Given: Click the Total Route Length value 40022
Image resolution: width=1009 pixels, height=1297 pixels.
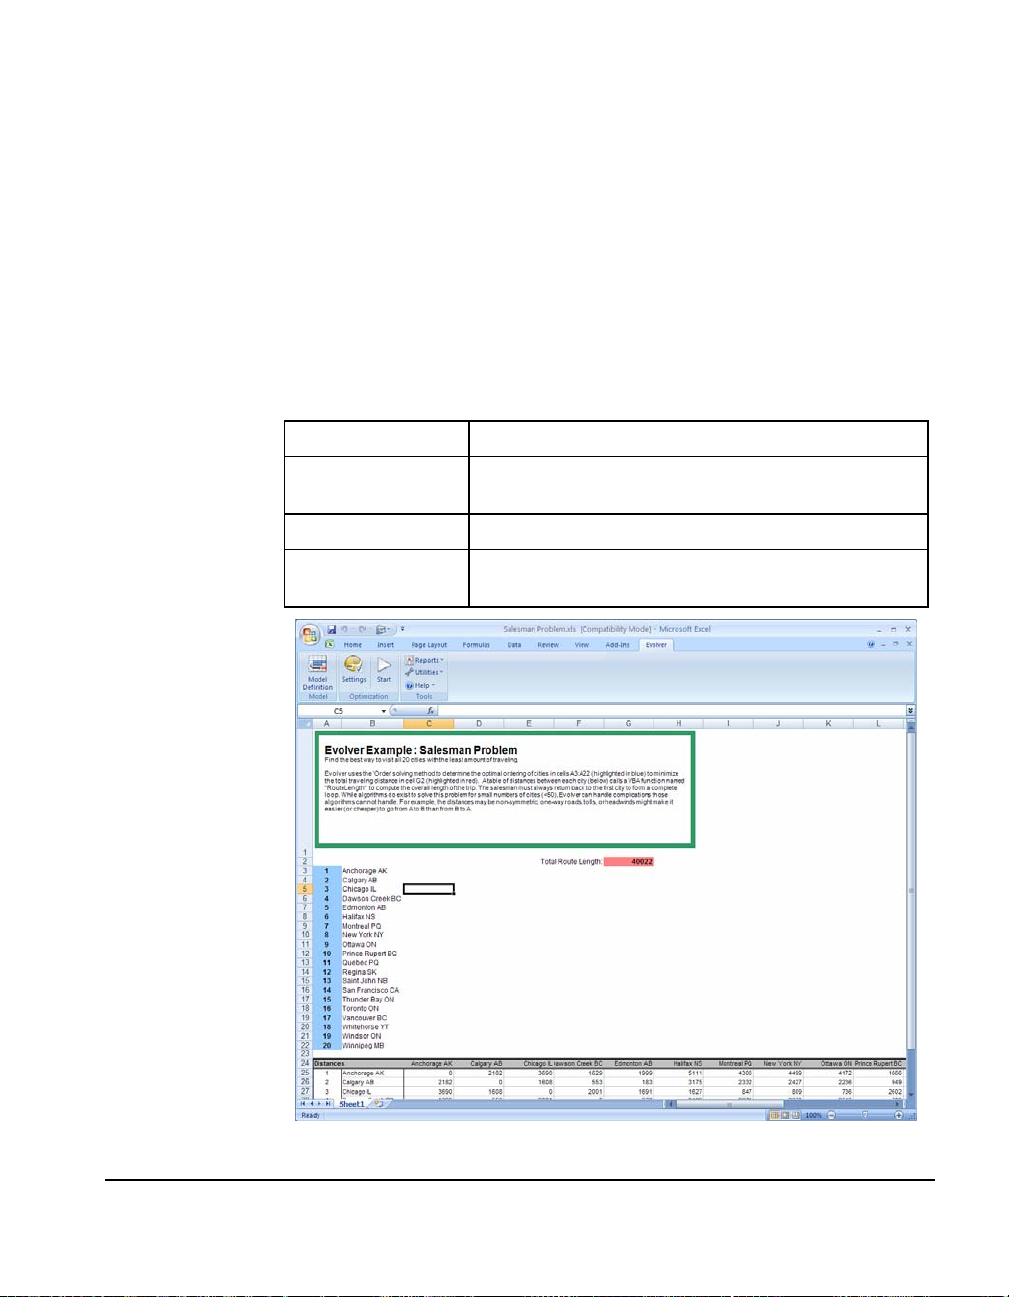Looking at the screenshot, I should pyautogui.click(x=629, y=862).
